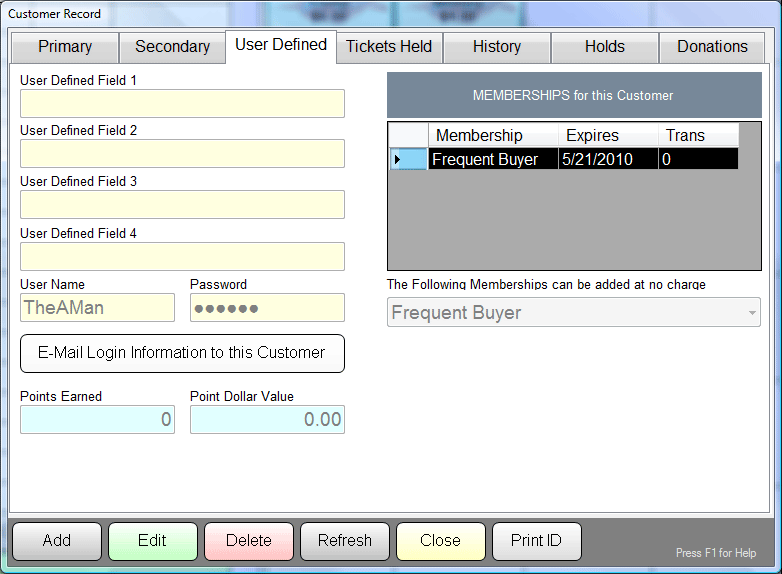
Task: Select the Frequent Buyer membership cell
Action: 493,159
